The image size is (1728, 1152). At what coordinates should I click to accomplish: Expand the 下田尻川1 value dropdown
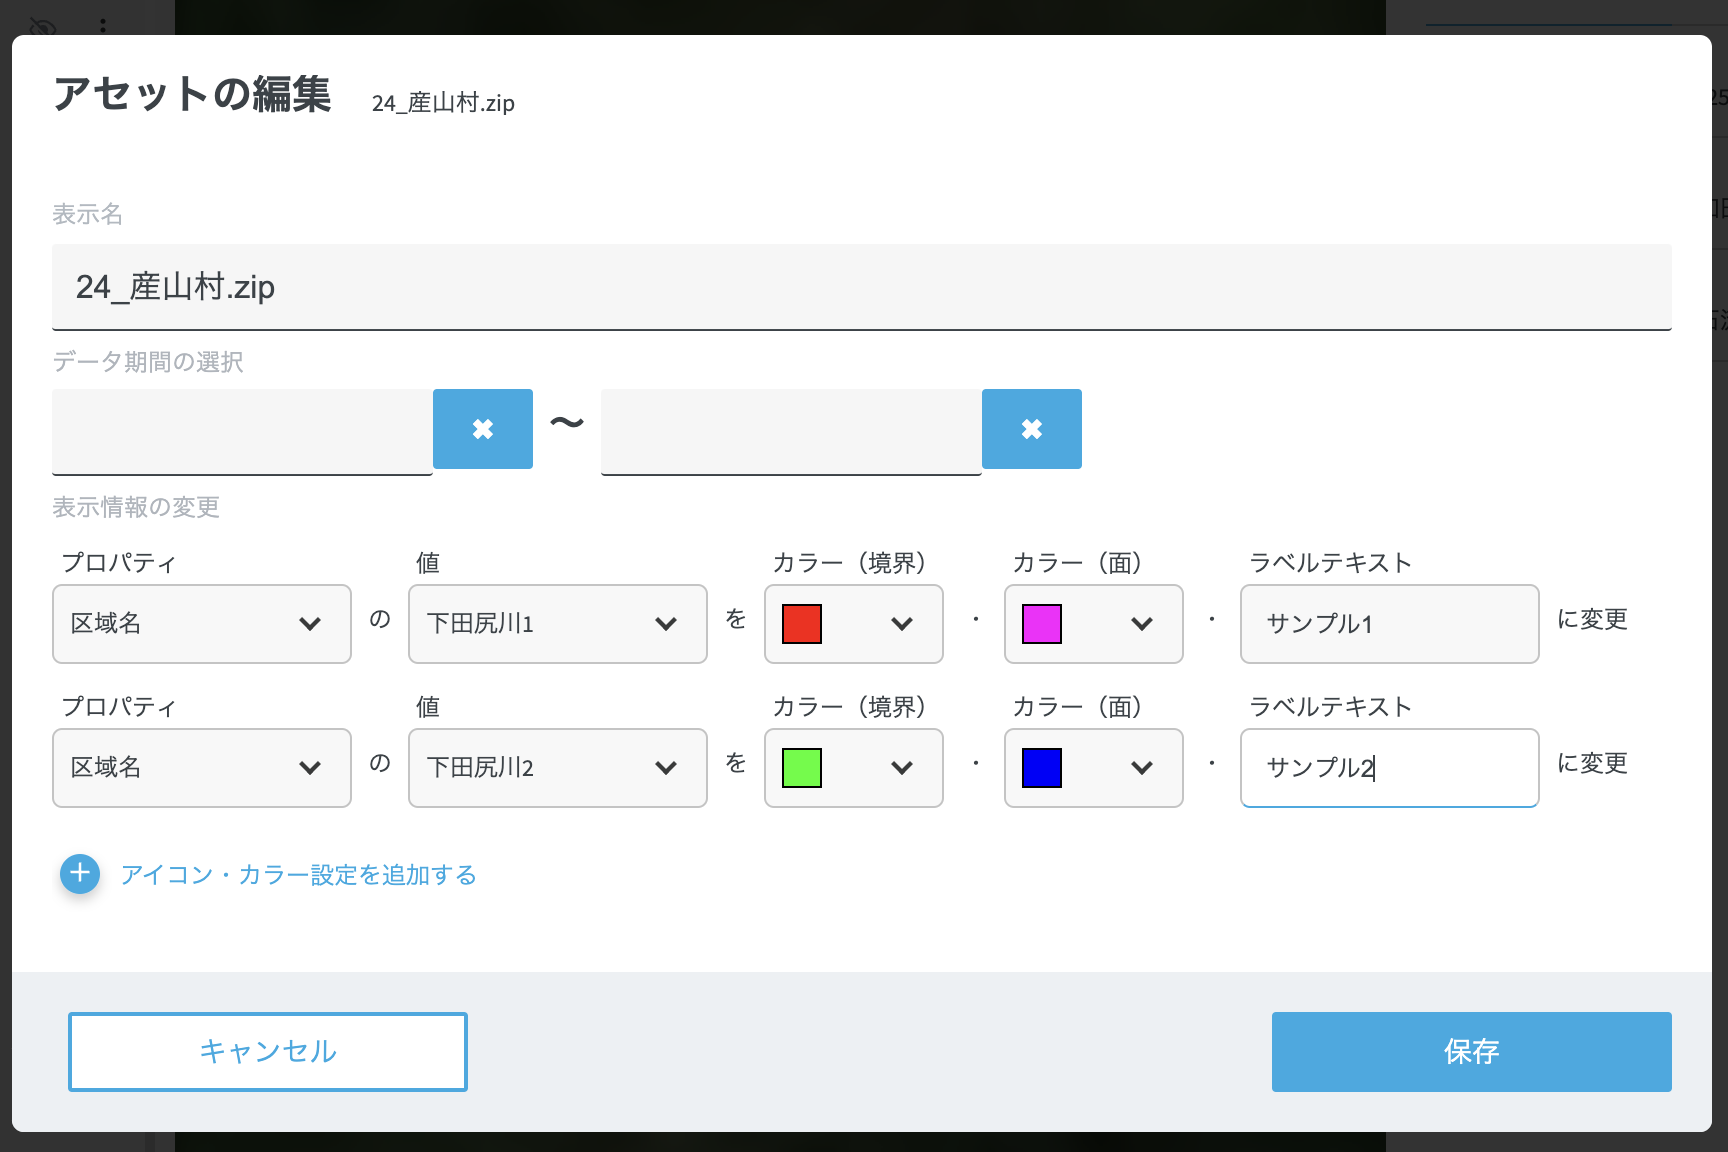[x=557, y=624]
